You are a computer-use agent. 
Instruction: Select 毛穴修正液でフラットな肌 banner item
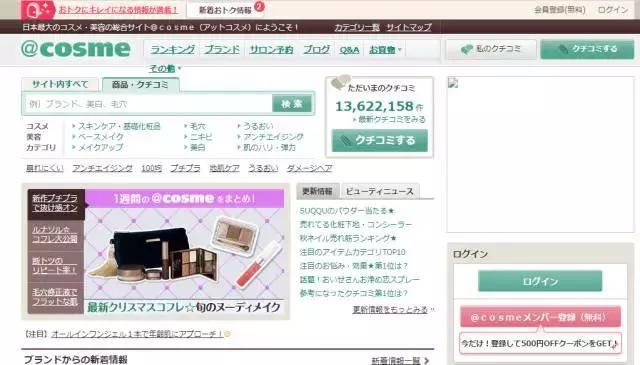tap(56, 297)
